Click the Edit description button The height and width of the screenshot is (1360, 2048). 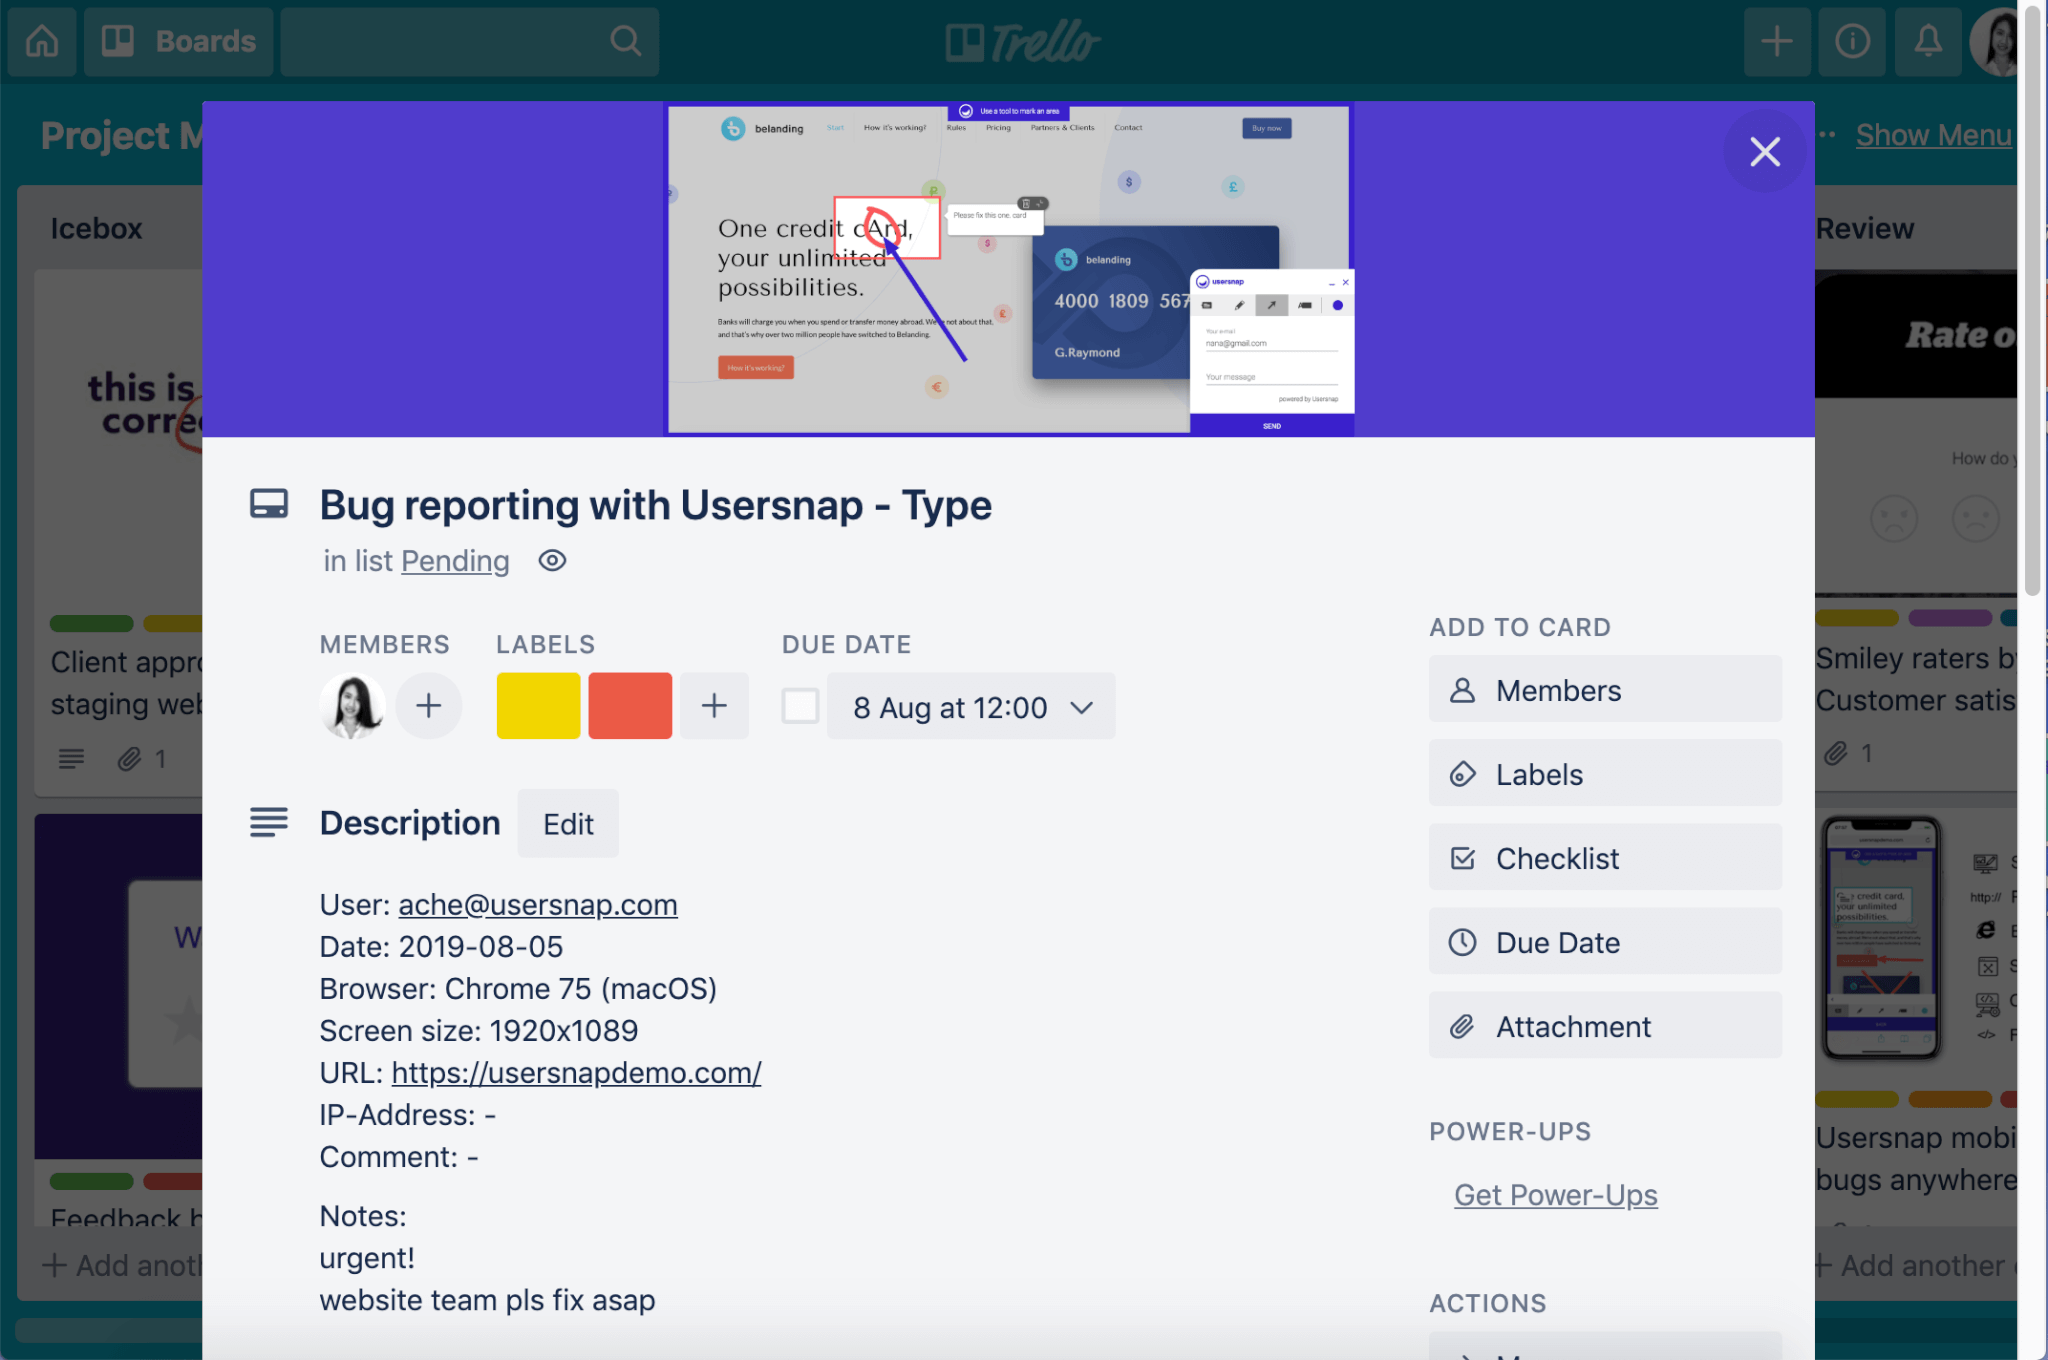568,824
